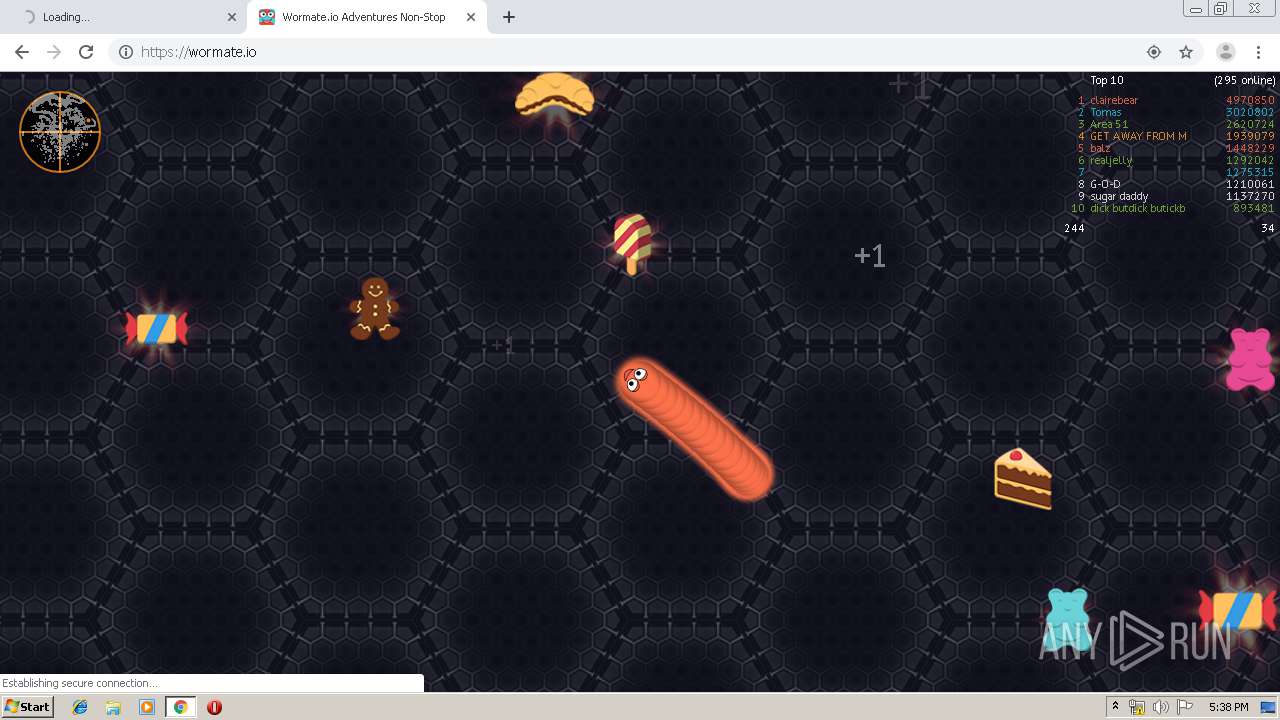Click the back navigation arrow
The image size is (1280, 720).
point(22,52)
